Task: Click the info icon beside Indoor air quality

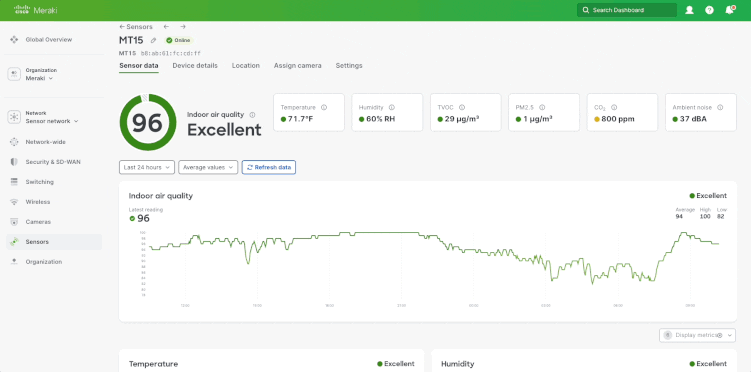Action: pyautogui.click(x=252, y=115)
